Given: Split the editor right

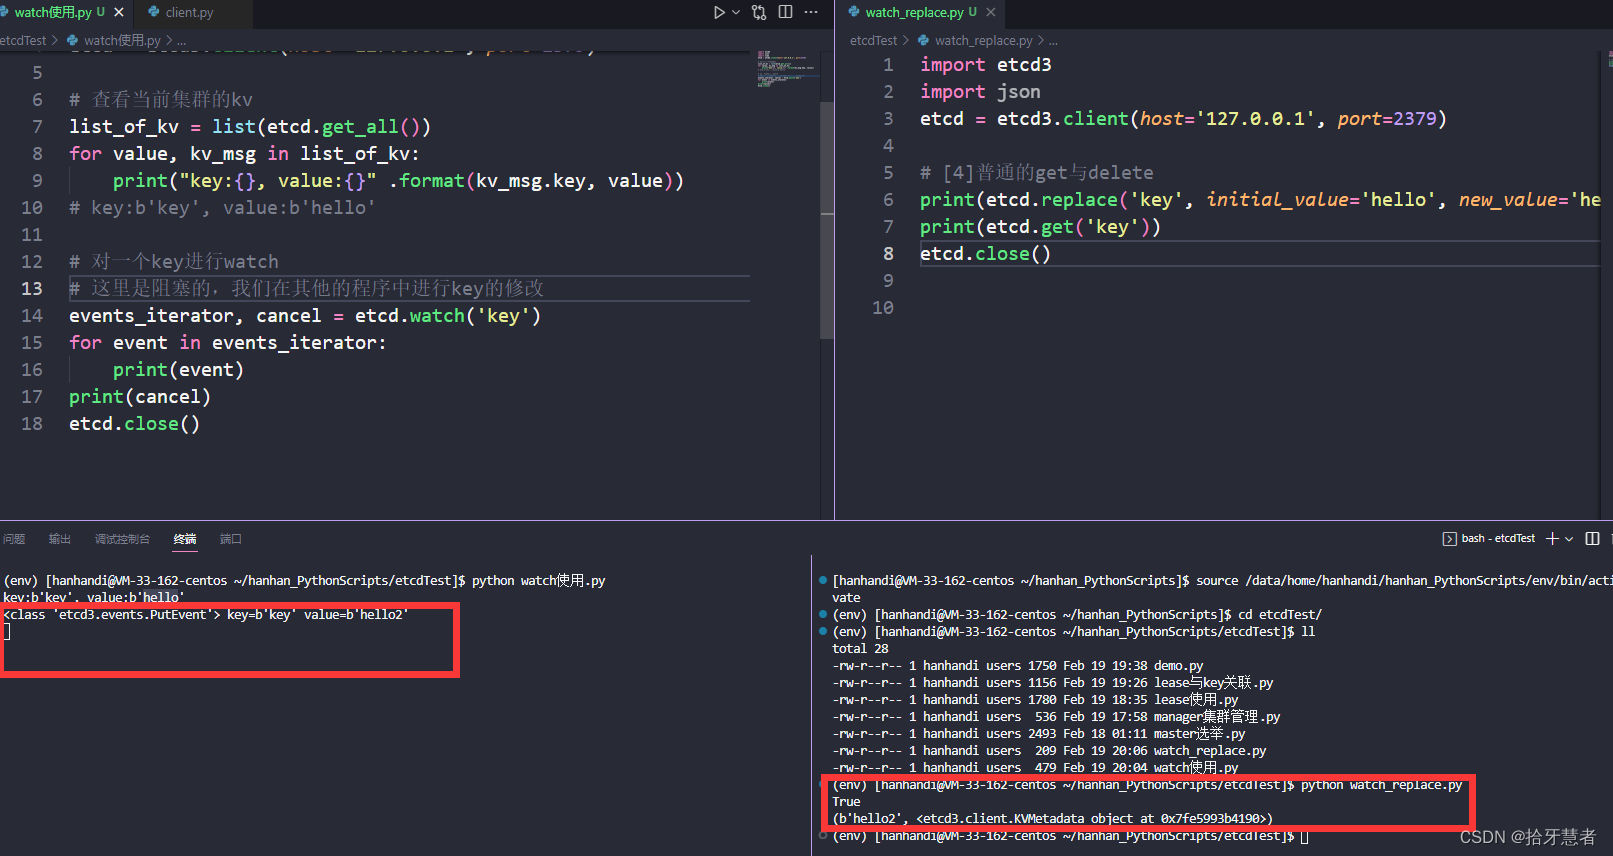Looking at the screenshot, I should tap(786, 12).
